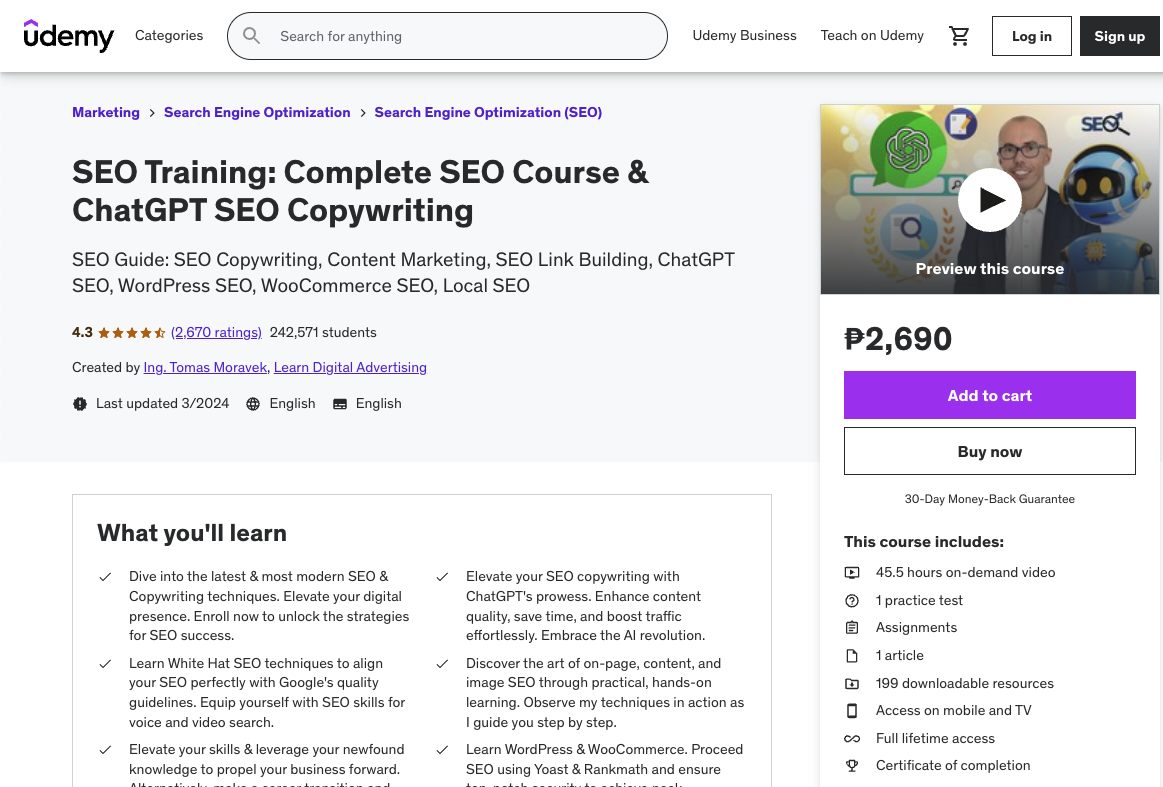The width and height of the screenshot is (1163, 787).
Task: Click checkmark beside 'Learn WordPress & WooCommerce'
Action: [x=442, y=750]
